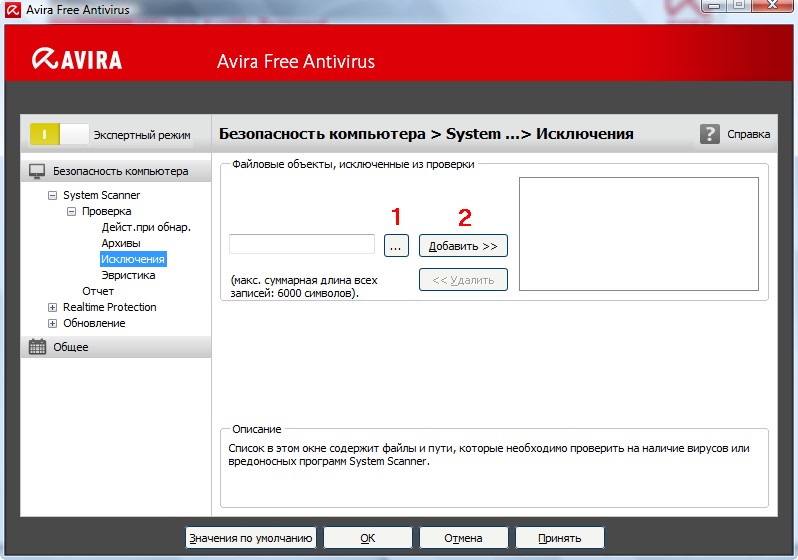This screenshot has height=560, width=798.
Task: Expand the Realtime Protection tree node
Action: tap(52, 307)
